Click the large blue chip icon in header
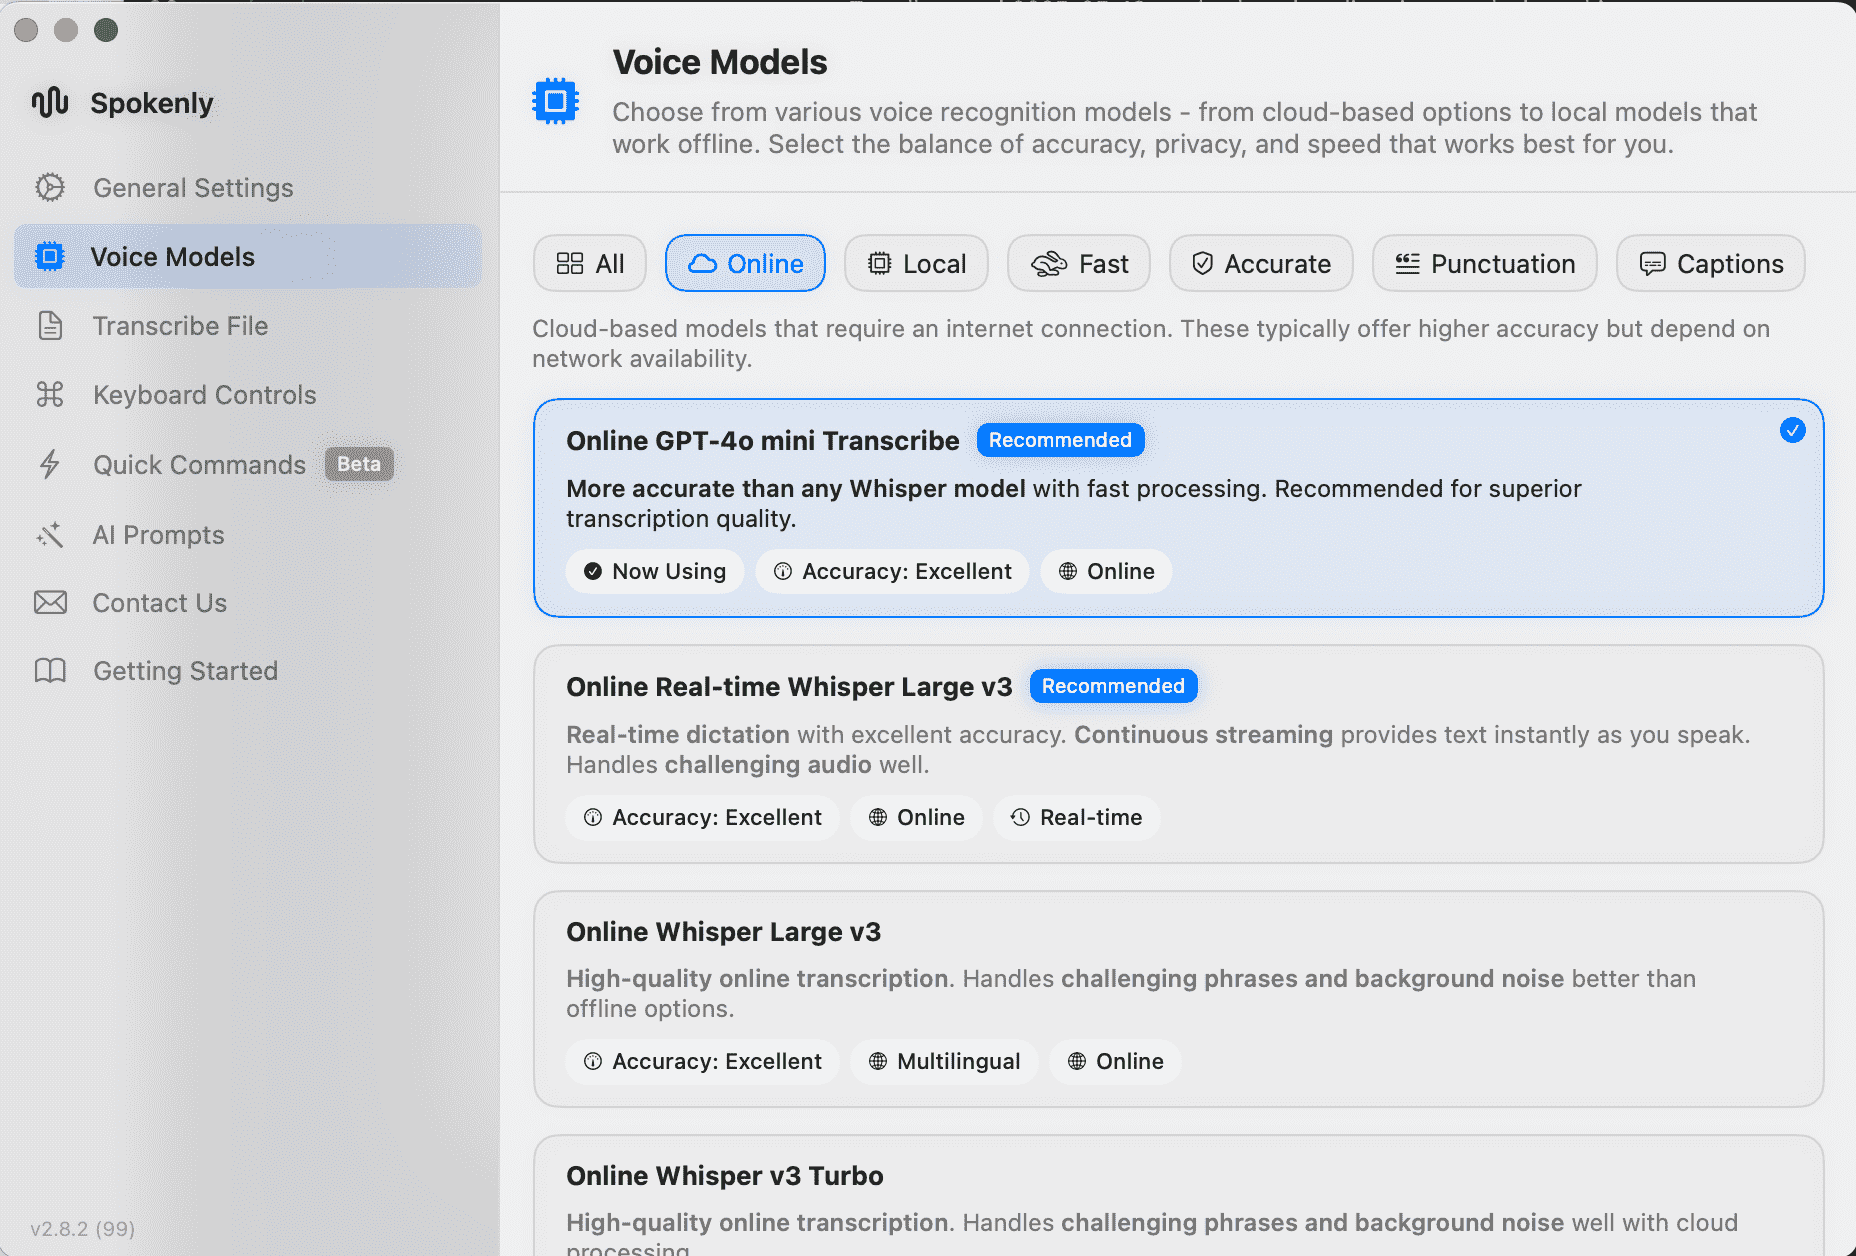The image size is (1856, 1256). [556, 101]
